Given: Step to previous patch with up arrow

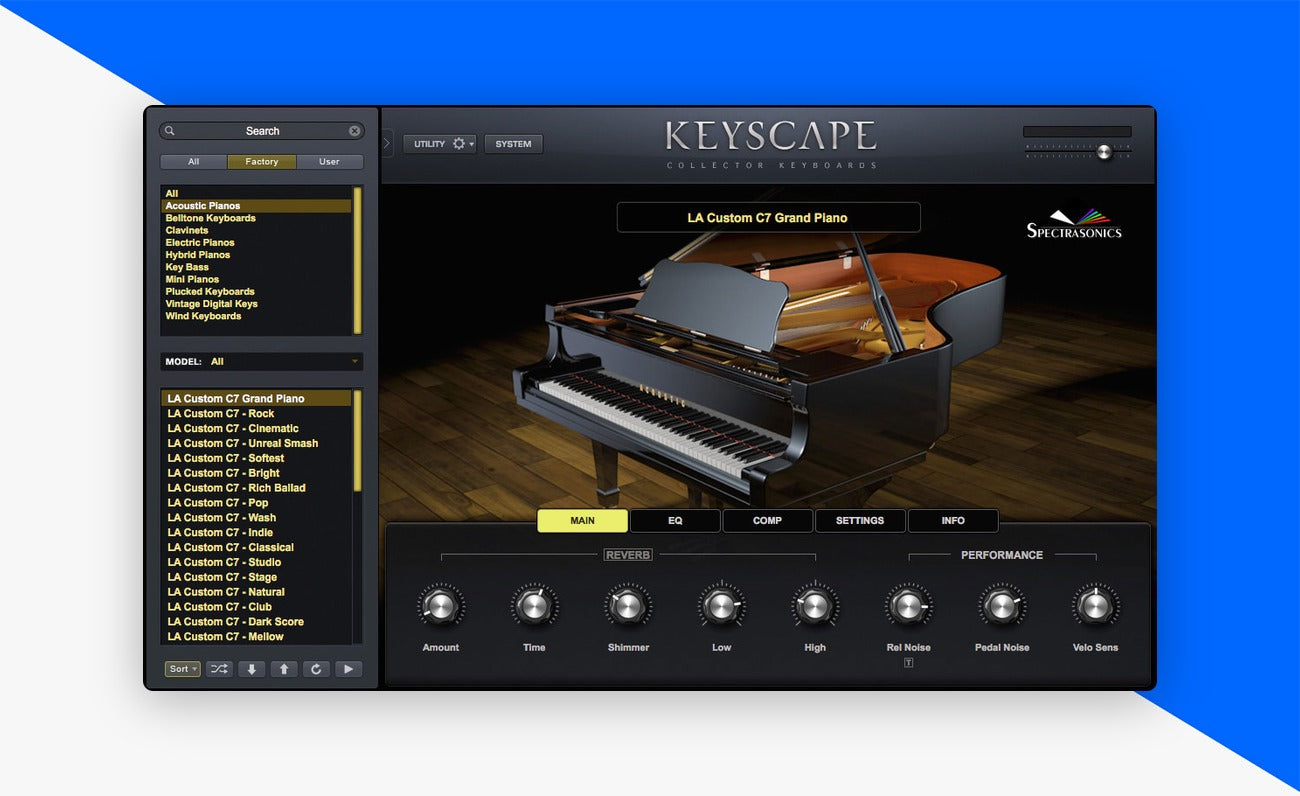Looking at the screenshot, I should 284,669.
